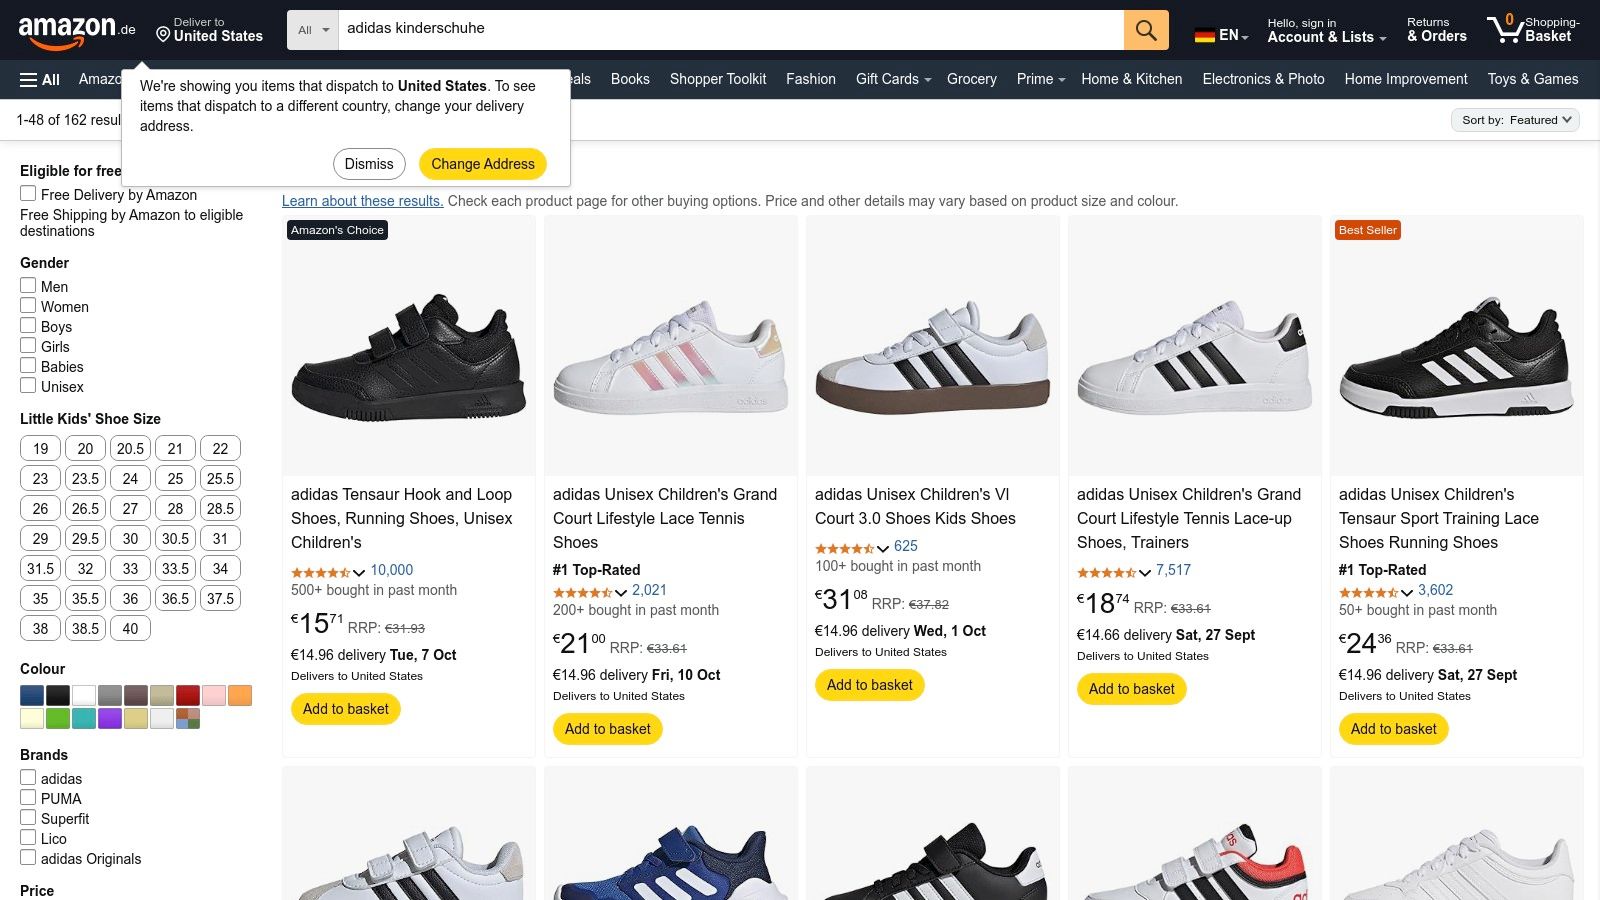Check the Boys gender filter
Image resolution: width=1600 pixels, height=900 pixels.
coord(28,326)
